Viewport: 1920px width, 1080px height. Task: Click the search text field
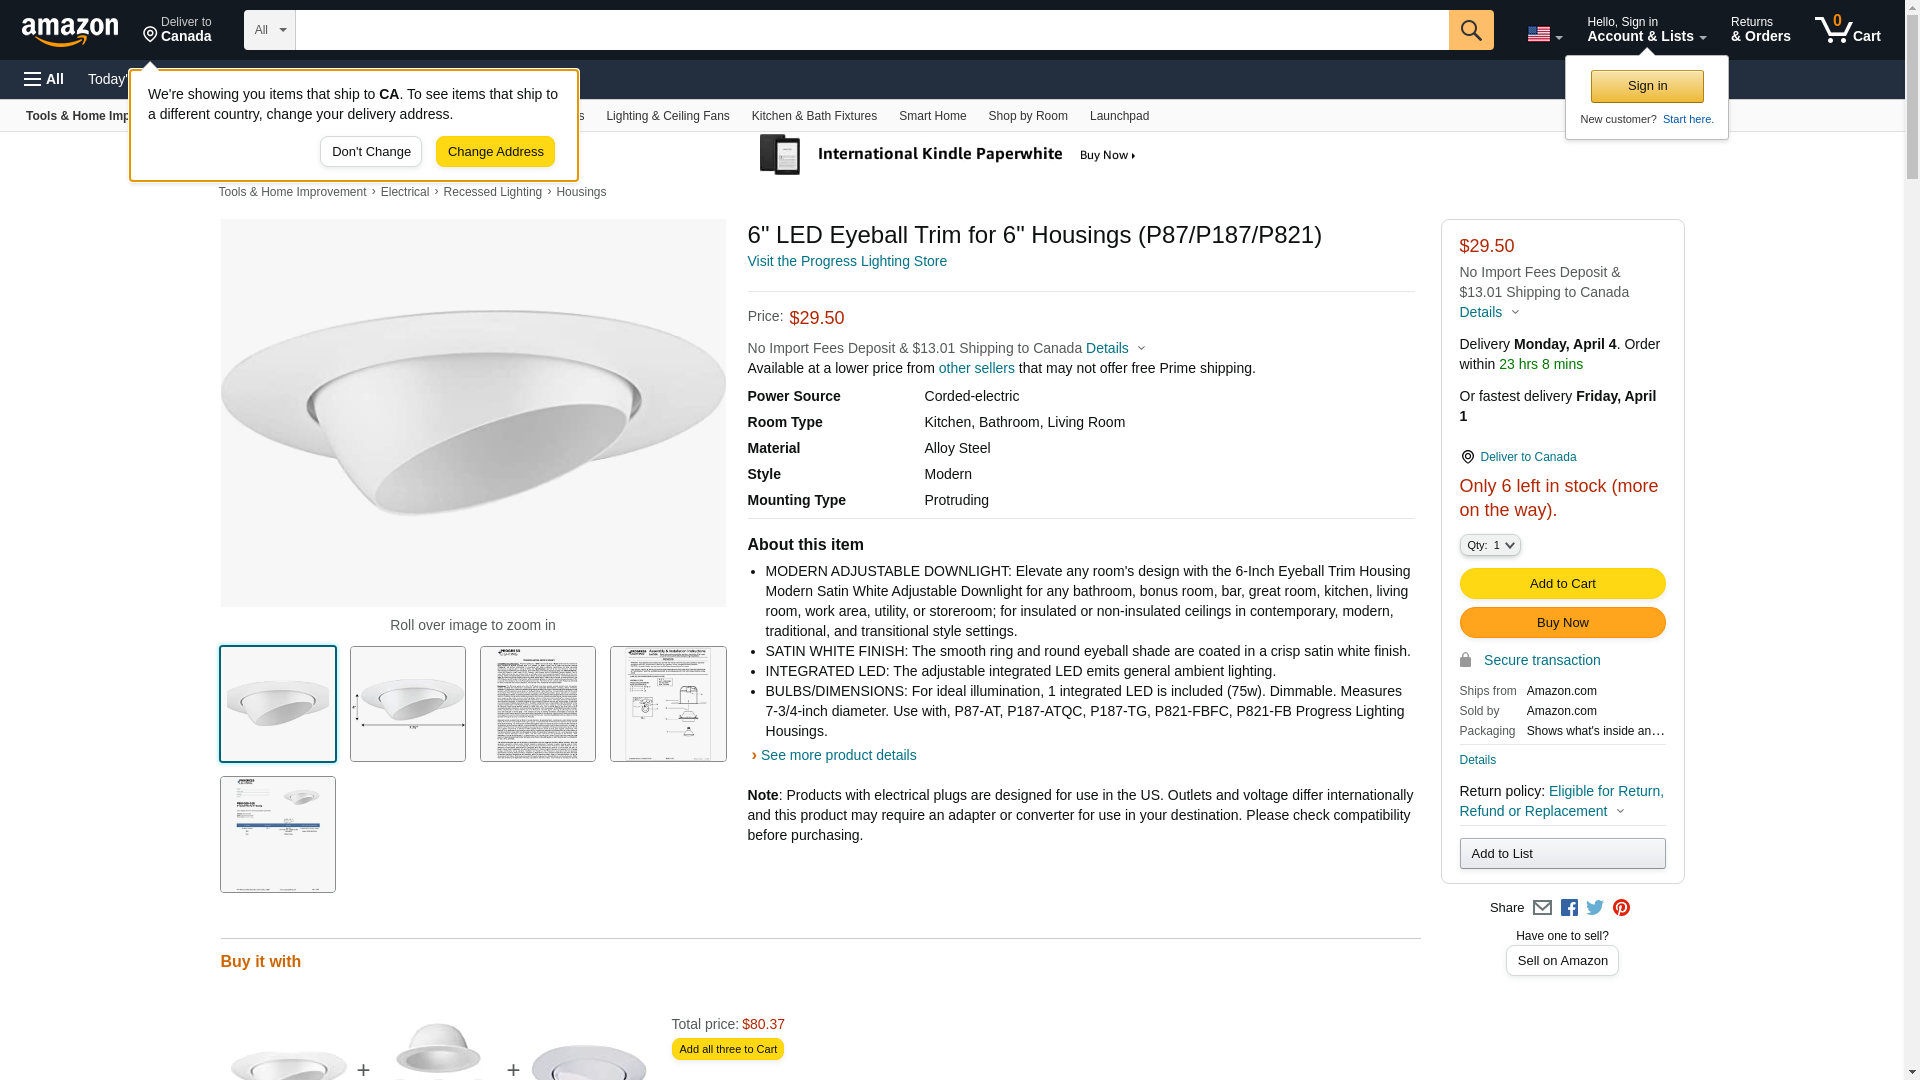pyautogui.click(x=871, y=30)
